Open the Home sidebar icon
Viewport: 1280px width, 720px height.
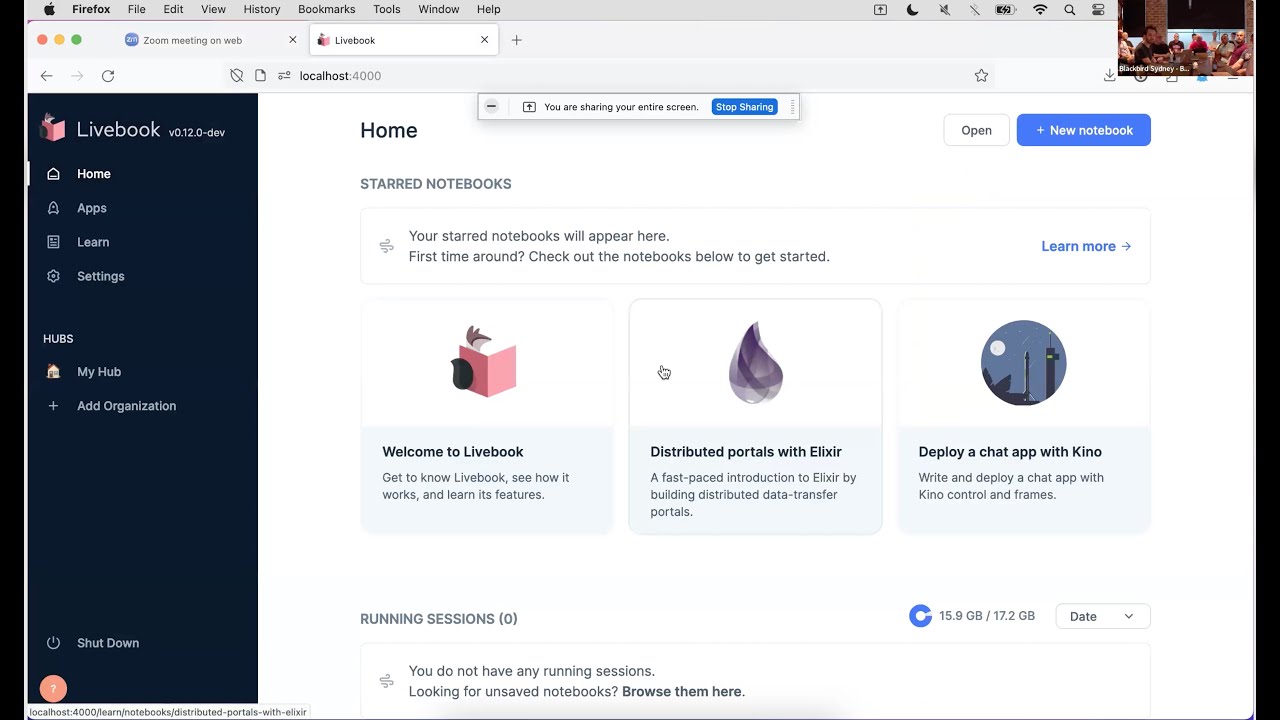click(54, 174)
